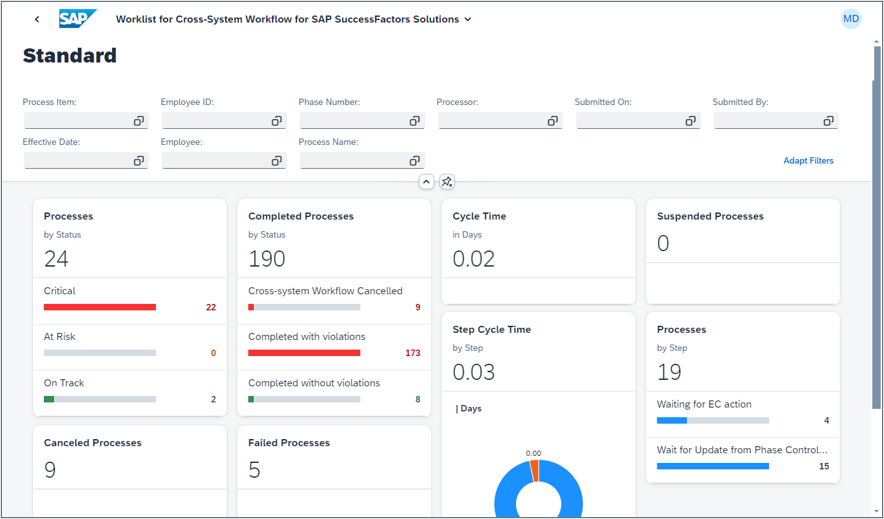
Task: Click the Completed Processes total 190
Action: 267,259
